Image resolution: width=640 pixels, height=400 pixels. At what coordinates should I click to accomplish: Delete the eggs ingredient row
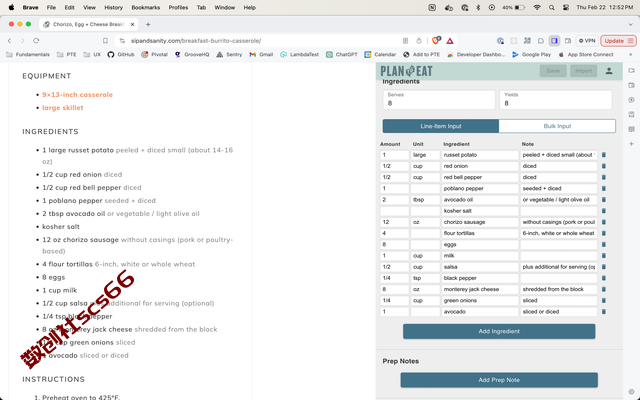[x=604, y=244]
